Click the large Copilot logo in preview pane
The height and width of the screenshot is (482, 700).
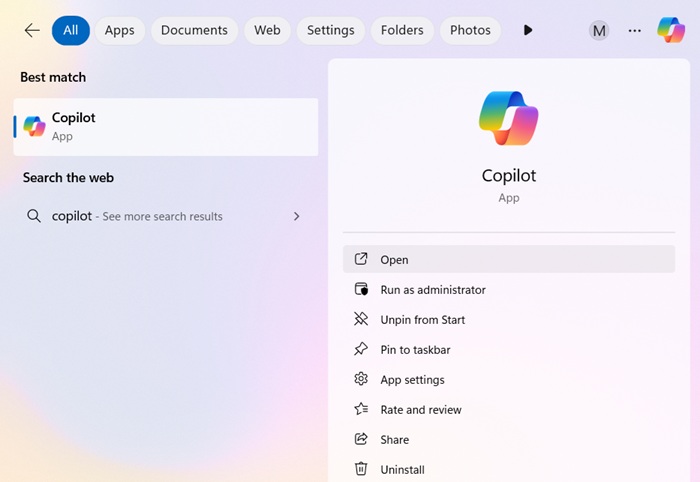(x=508, y=118)
